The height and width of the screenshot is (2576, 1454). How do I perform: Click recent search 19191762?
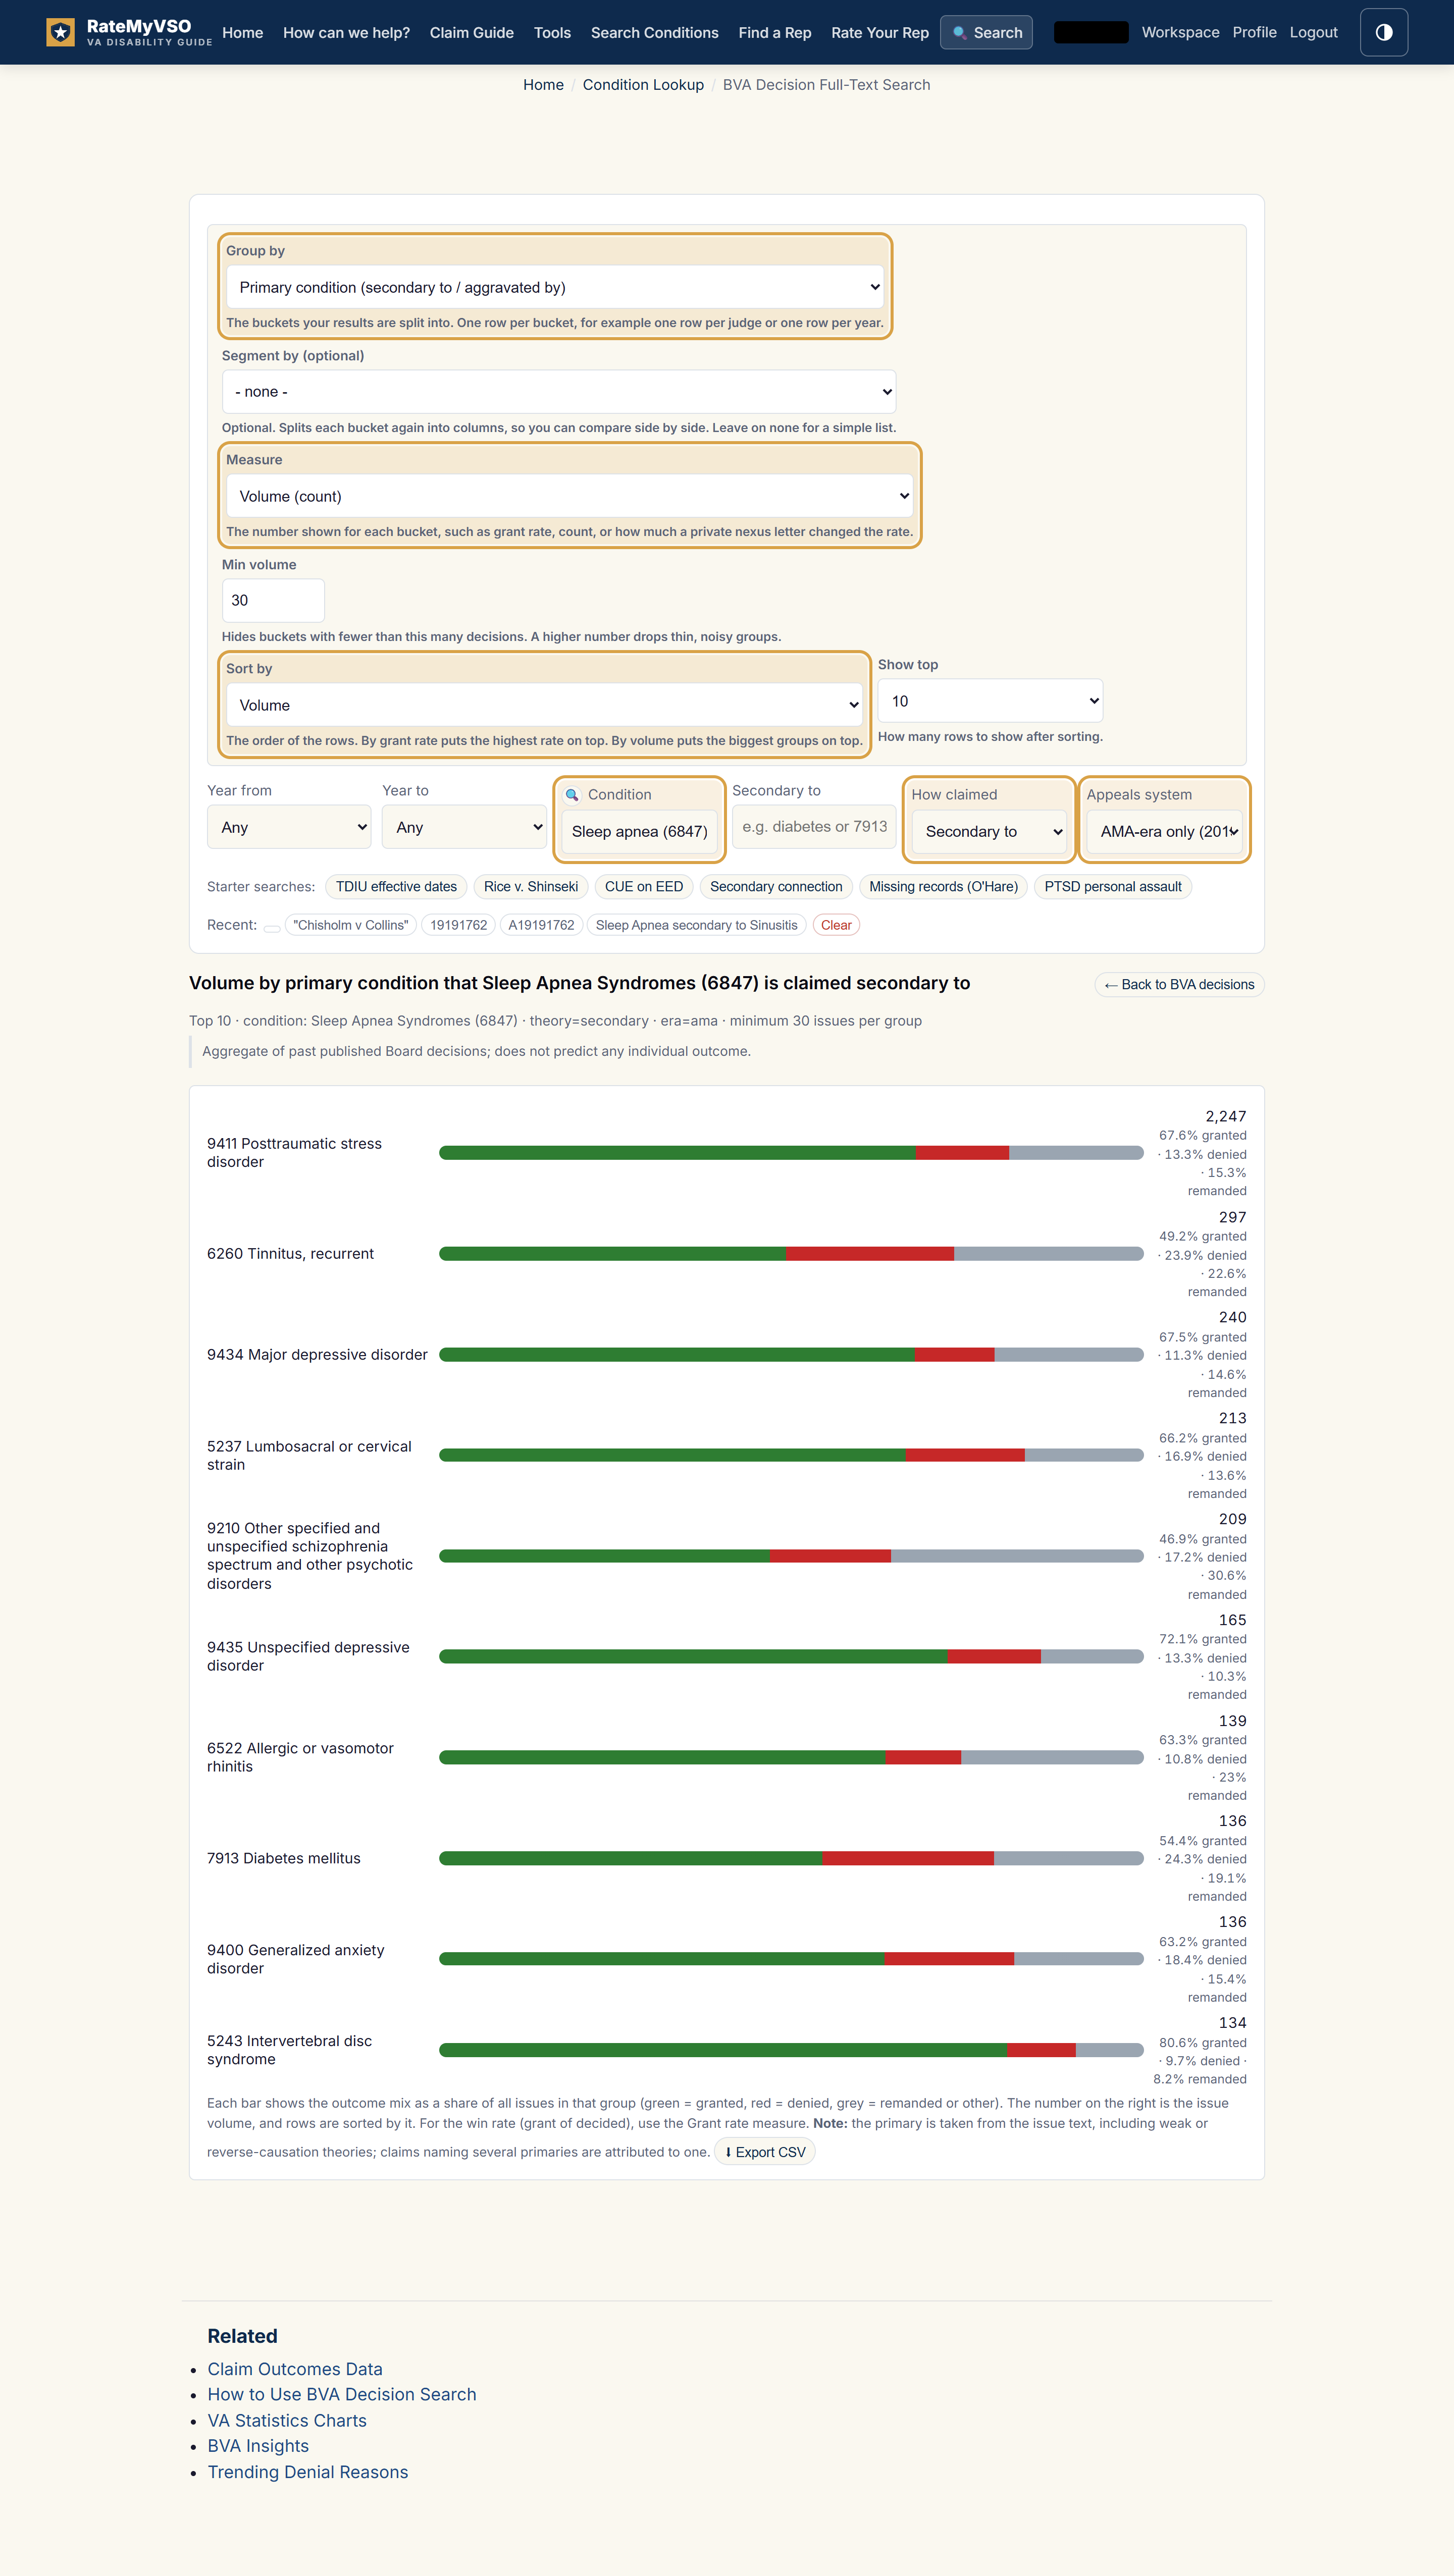pyautogui.click(x=458, y=925)
